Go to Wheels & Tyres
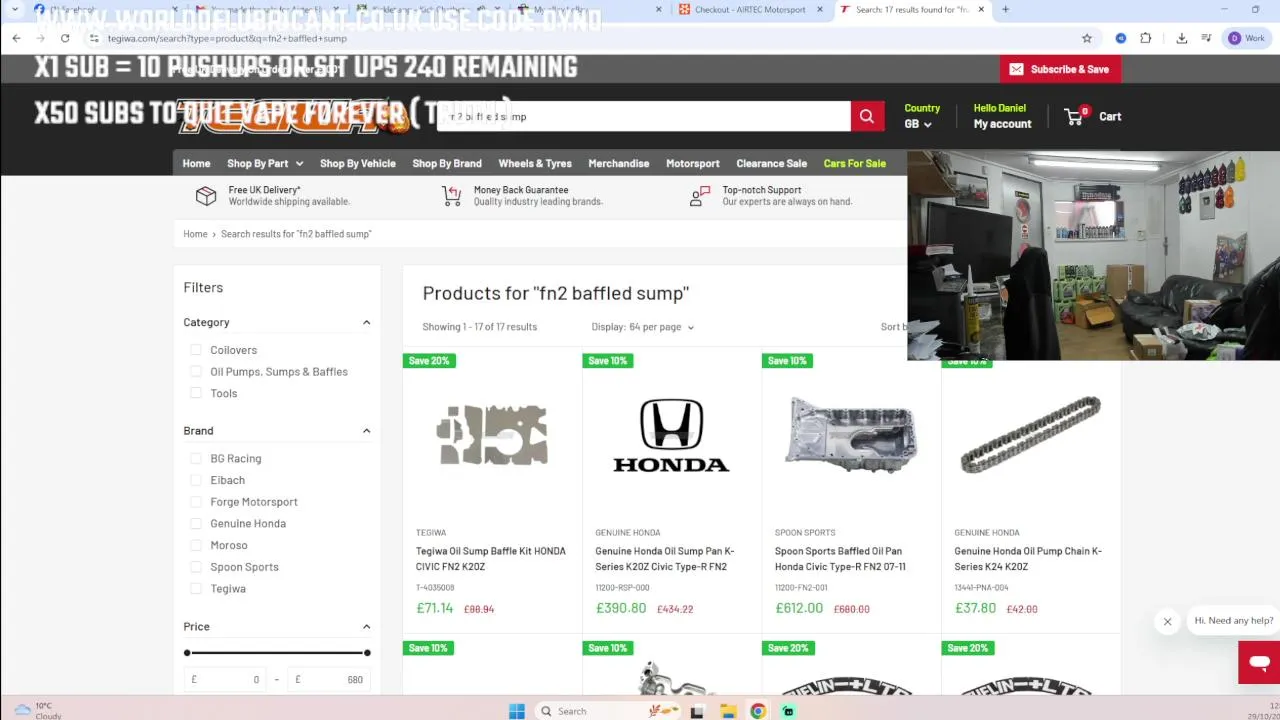The height and width of the screenshot is (720, 1280). point(535,163)
